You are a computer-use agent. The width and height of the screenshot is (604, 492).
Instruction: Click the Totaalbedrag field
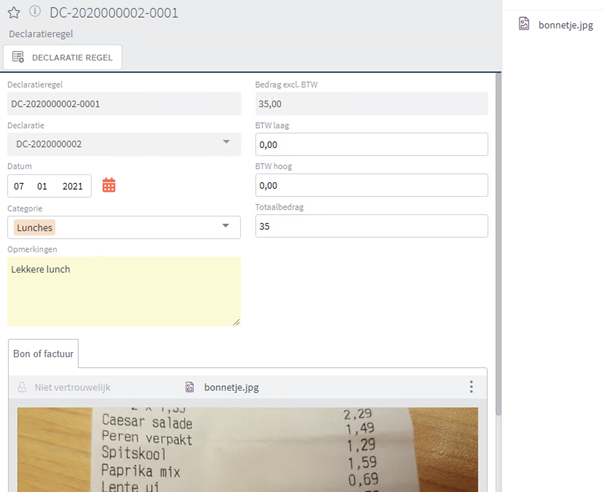pyautogui.click(x=371, y=226)
